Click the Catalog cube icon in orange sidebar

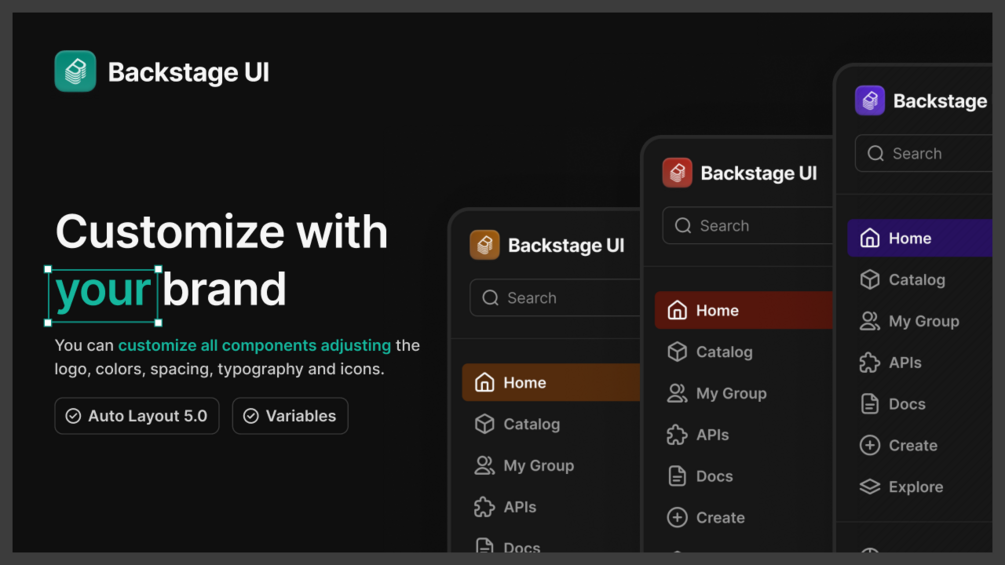tap(485, 424)
